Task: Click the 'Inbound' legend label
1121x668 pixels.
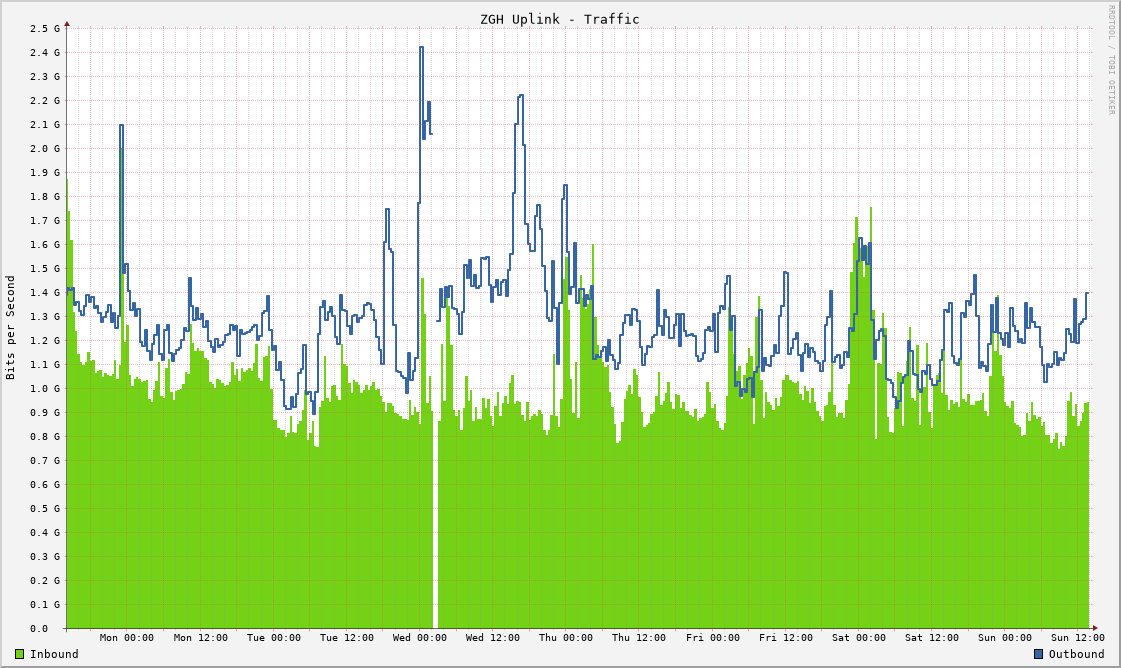Action: pyautogui.click(x=54, y=654)
